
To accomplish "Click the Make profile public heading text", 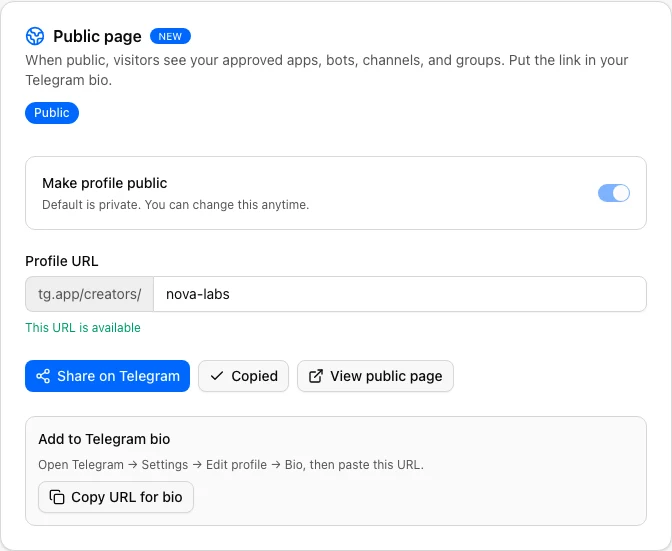I will pos(105,183).
